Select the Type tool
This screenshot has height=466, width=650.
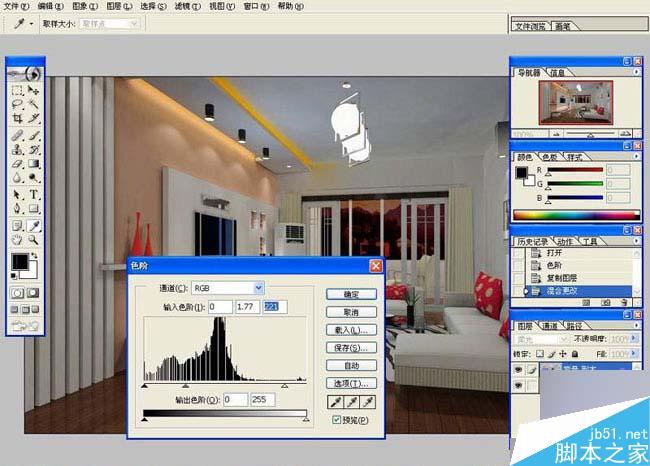(x=33, y=194)
